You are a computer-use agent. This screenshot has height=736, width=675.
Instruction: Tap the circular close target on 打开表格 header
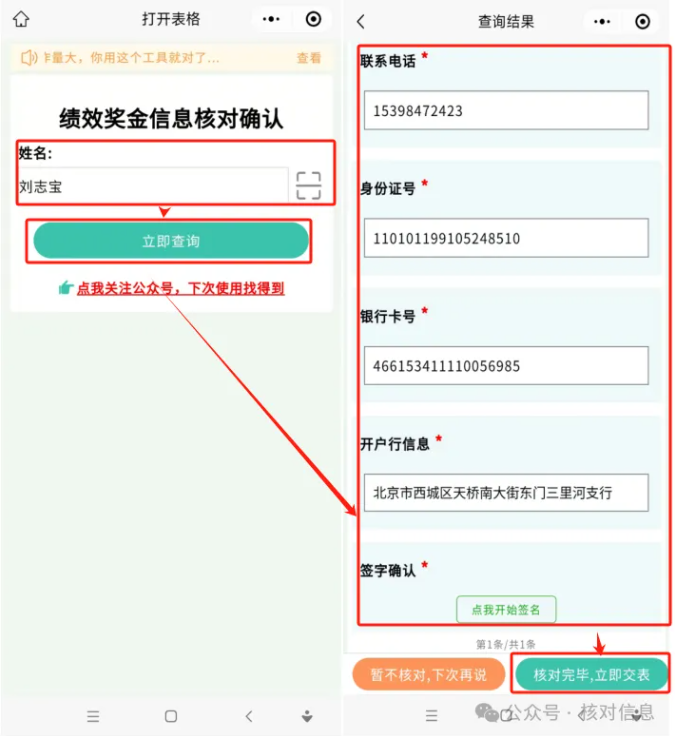pos(313,19)
